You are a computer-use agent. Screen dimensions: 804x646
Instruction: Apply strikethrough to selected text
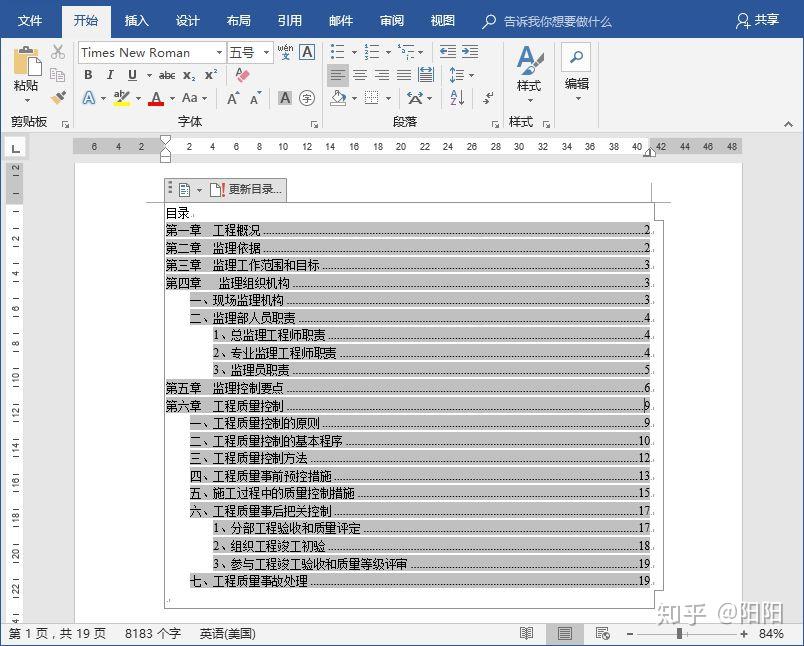point(166,74)
